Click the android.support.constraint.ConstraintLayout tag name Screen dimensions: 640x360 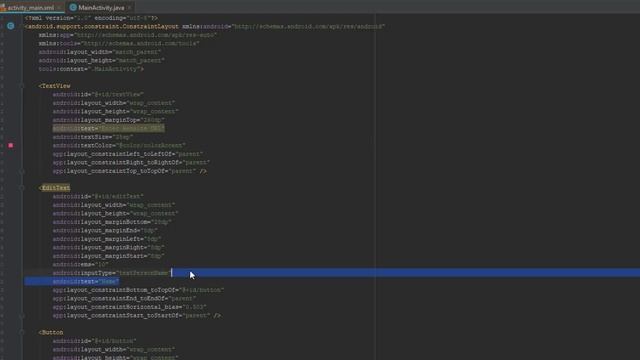pyautogui.click(x=103, y=27)
